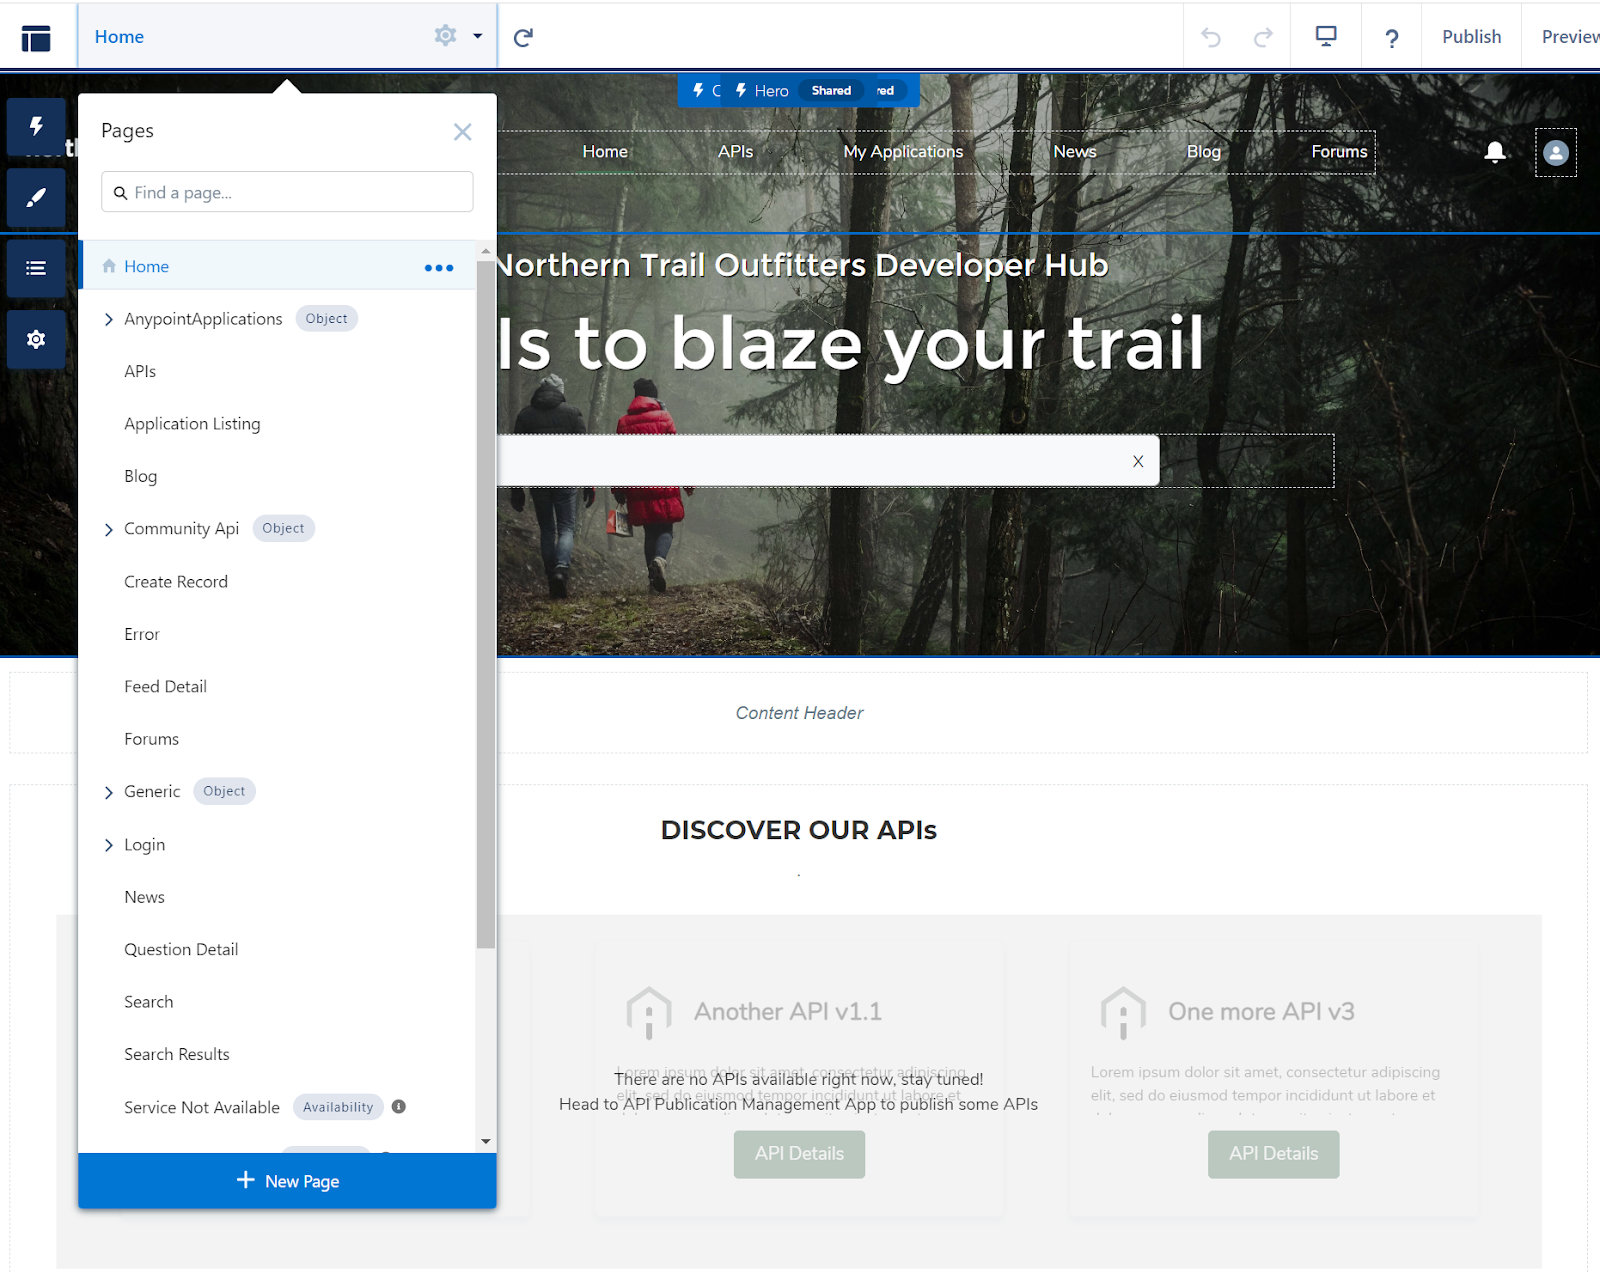
Task: Click the Another API v1.1 card icon
Action: click(649, 1013)
